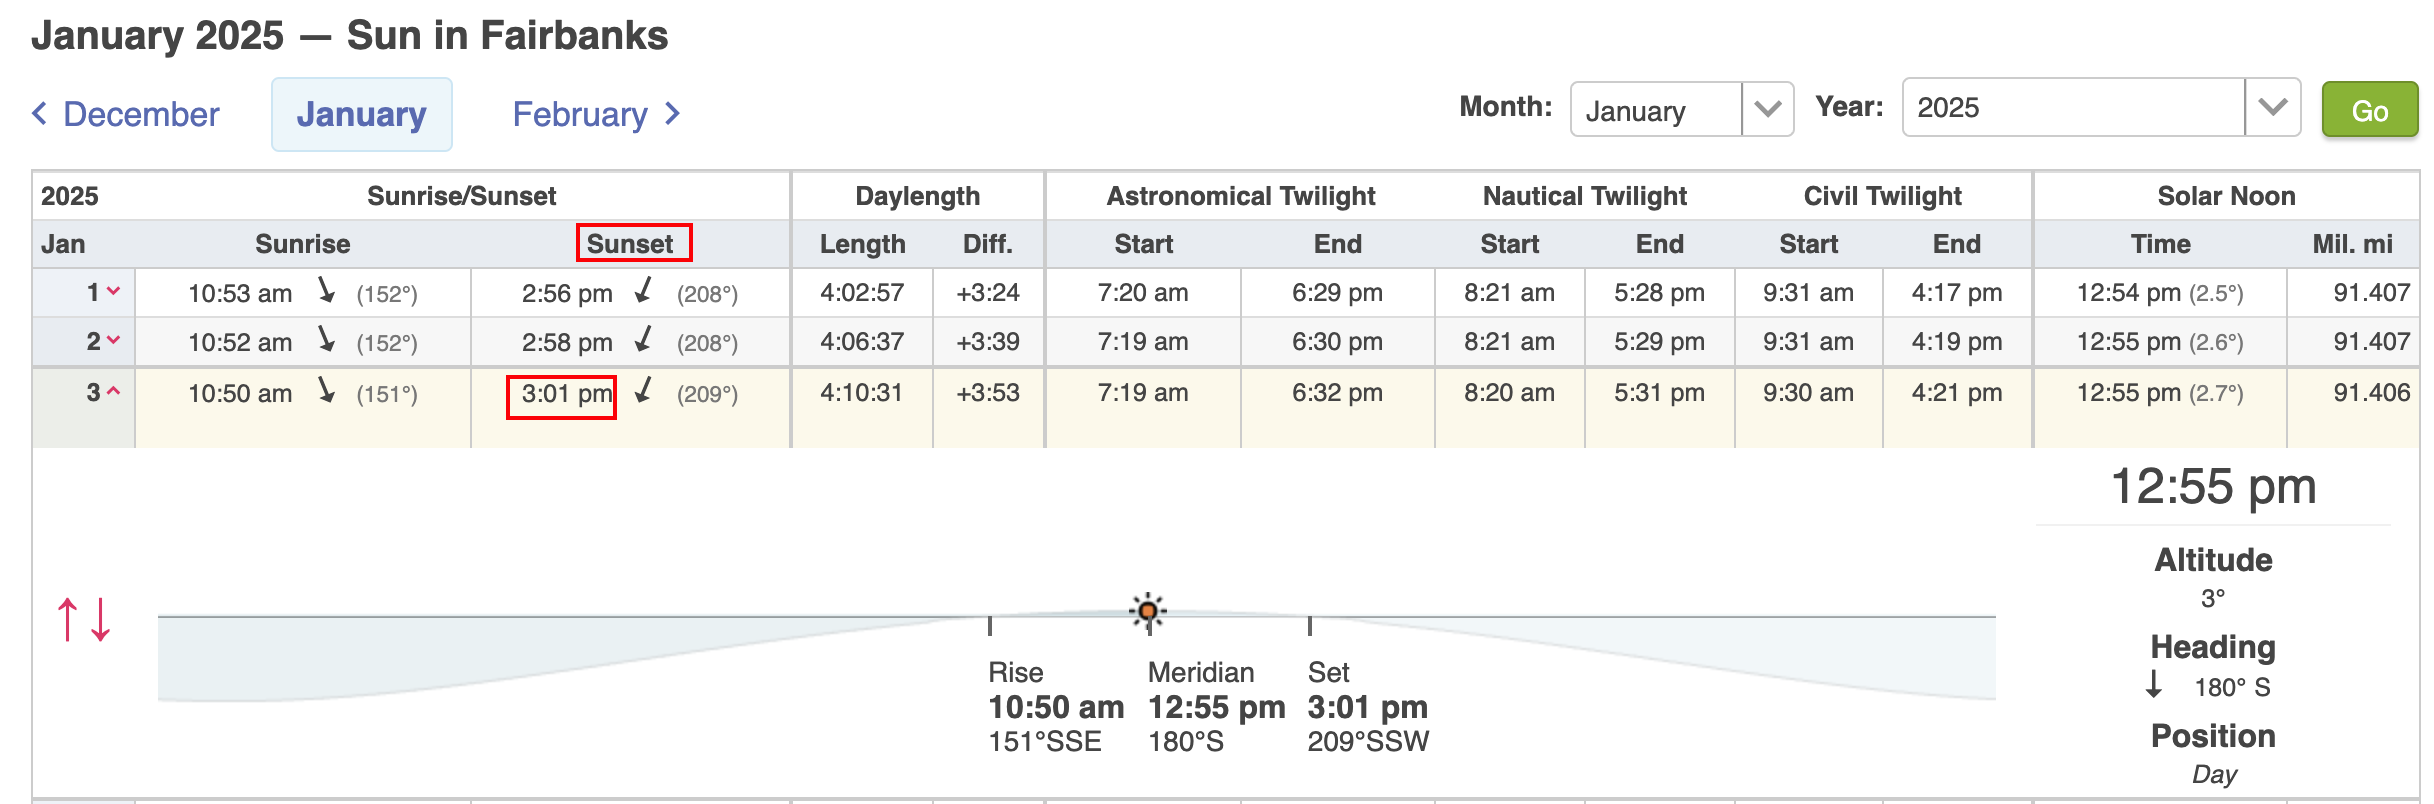Click the right chevron after February
Image resolution: width=2434 pixels, height=804 pixels.
click(673, 113)
